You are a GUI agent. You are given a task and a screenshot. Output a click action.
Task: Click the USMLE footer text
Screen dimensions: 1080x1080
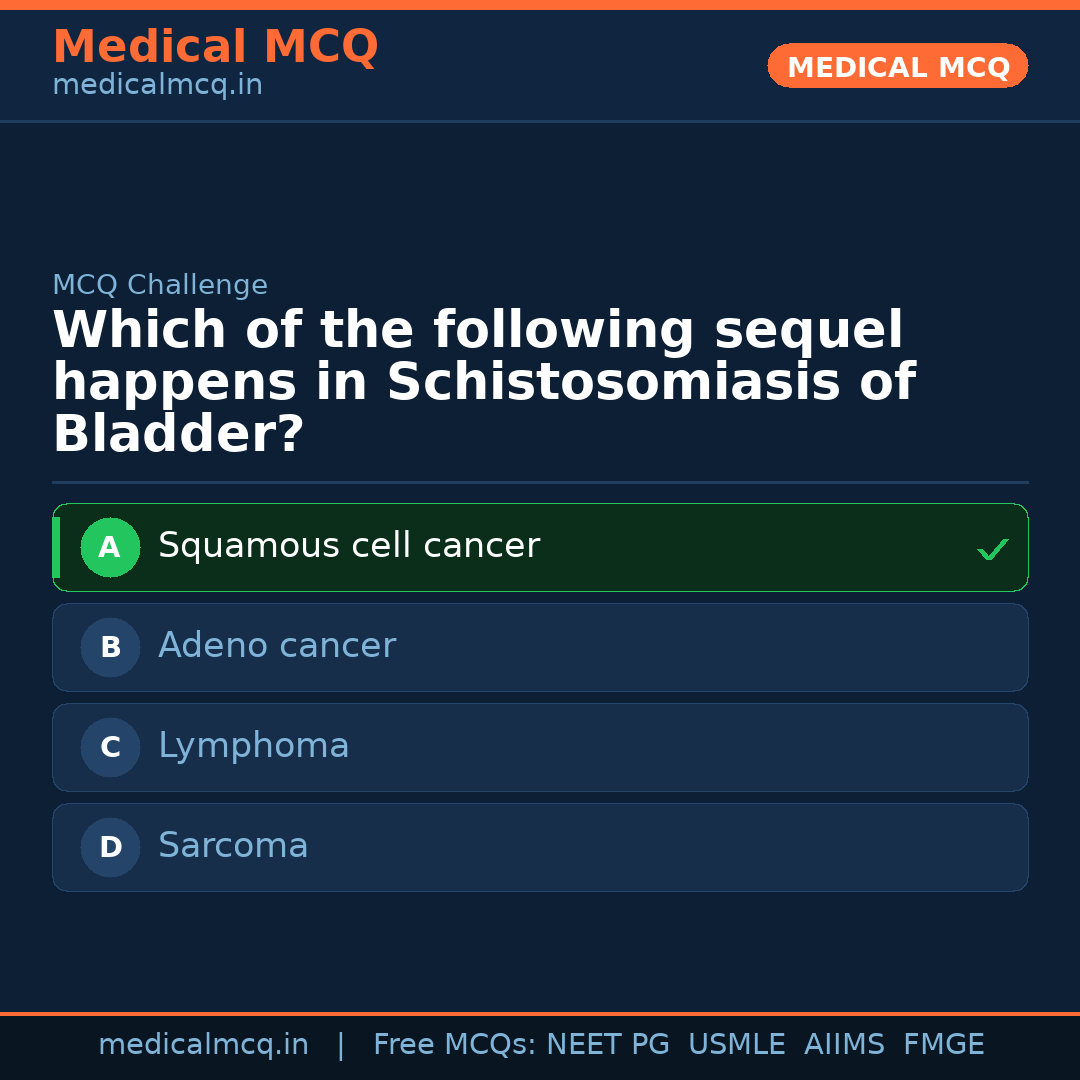pos(737,1045)
